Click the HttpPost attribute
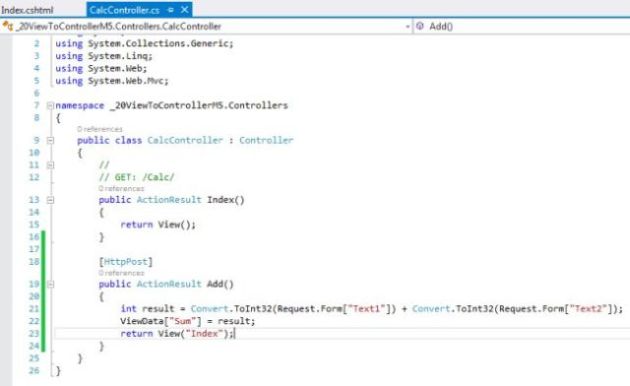630x386 pixels. (x=126, y=262)
